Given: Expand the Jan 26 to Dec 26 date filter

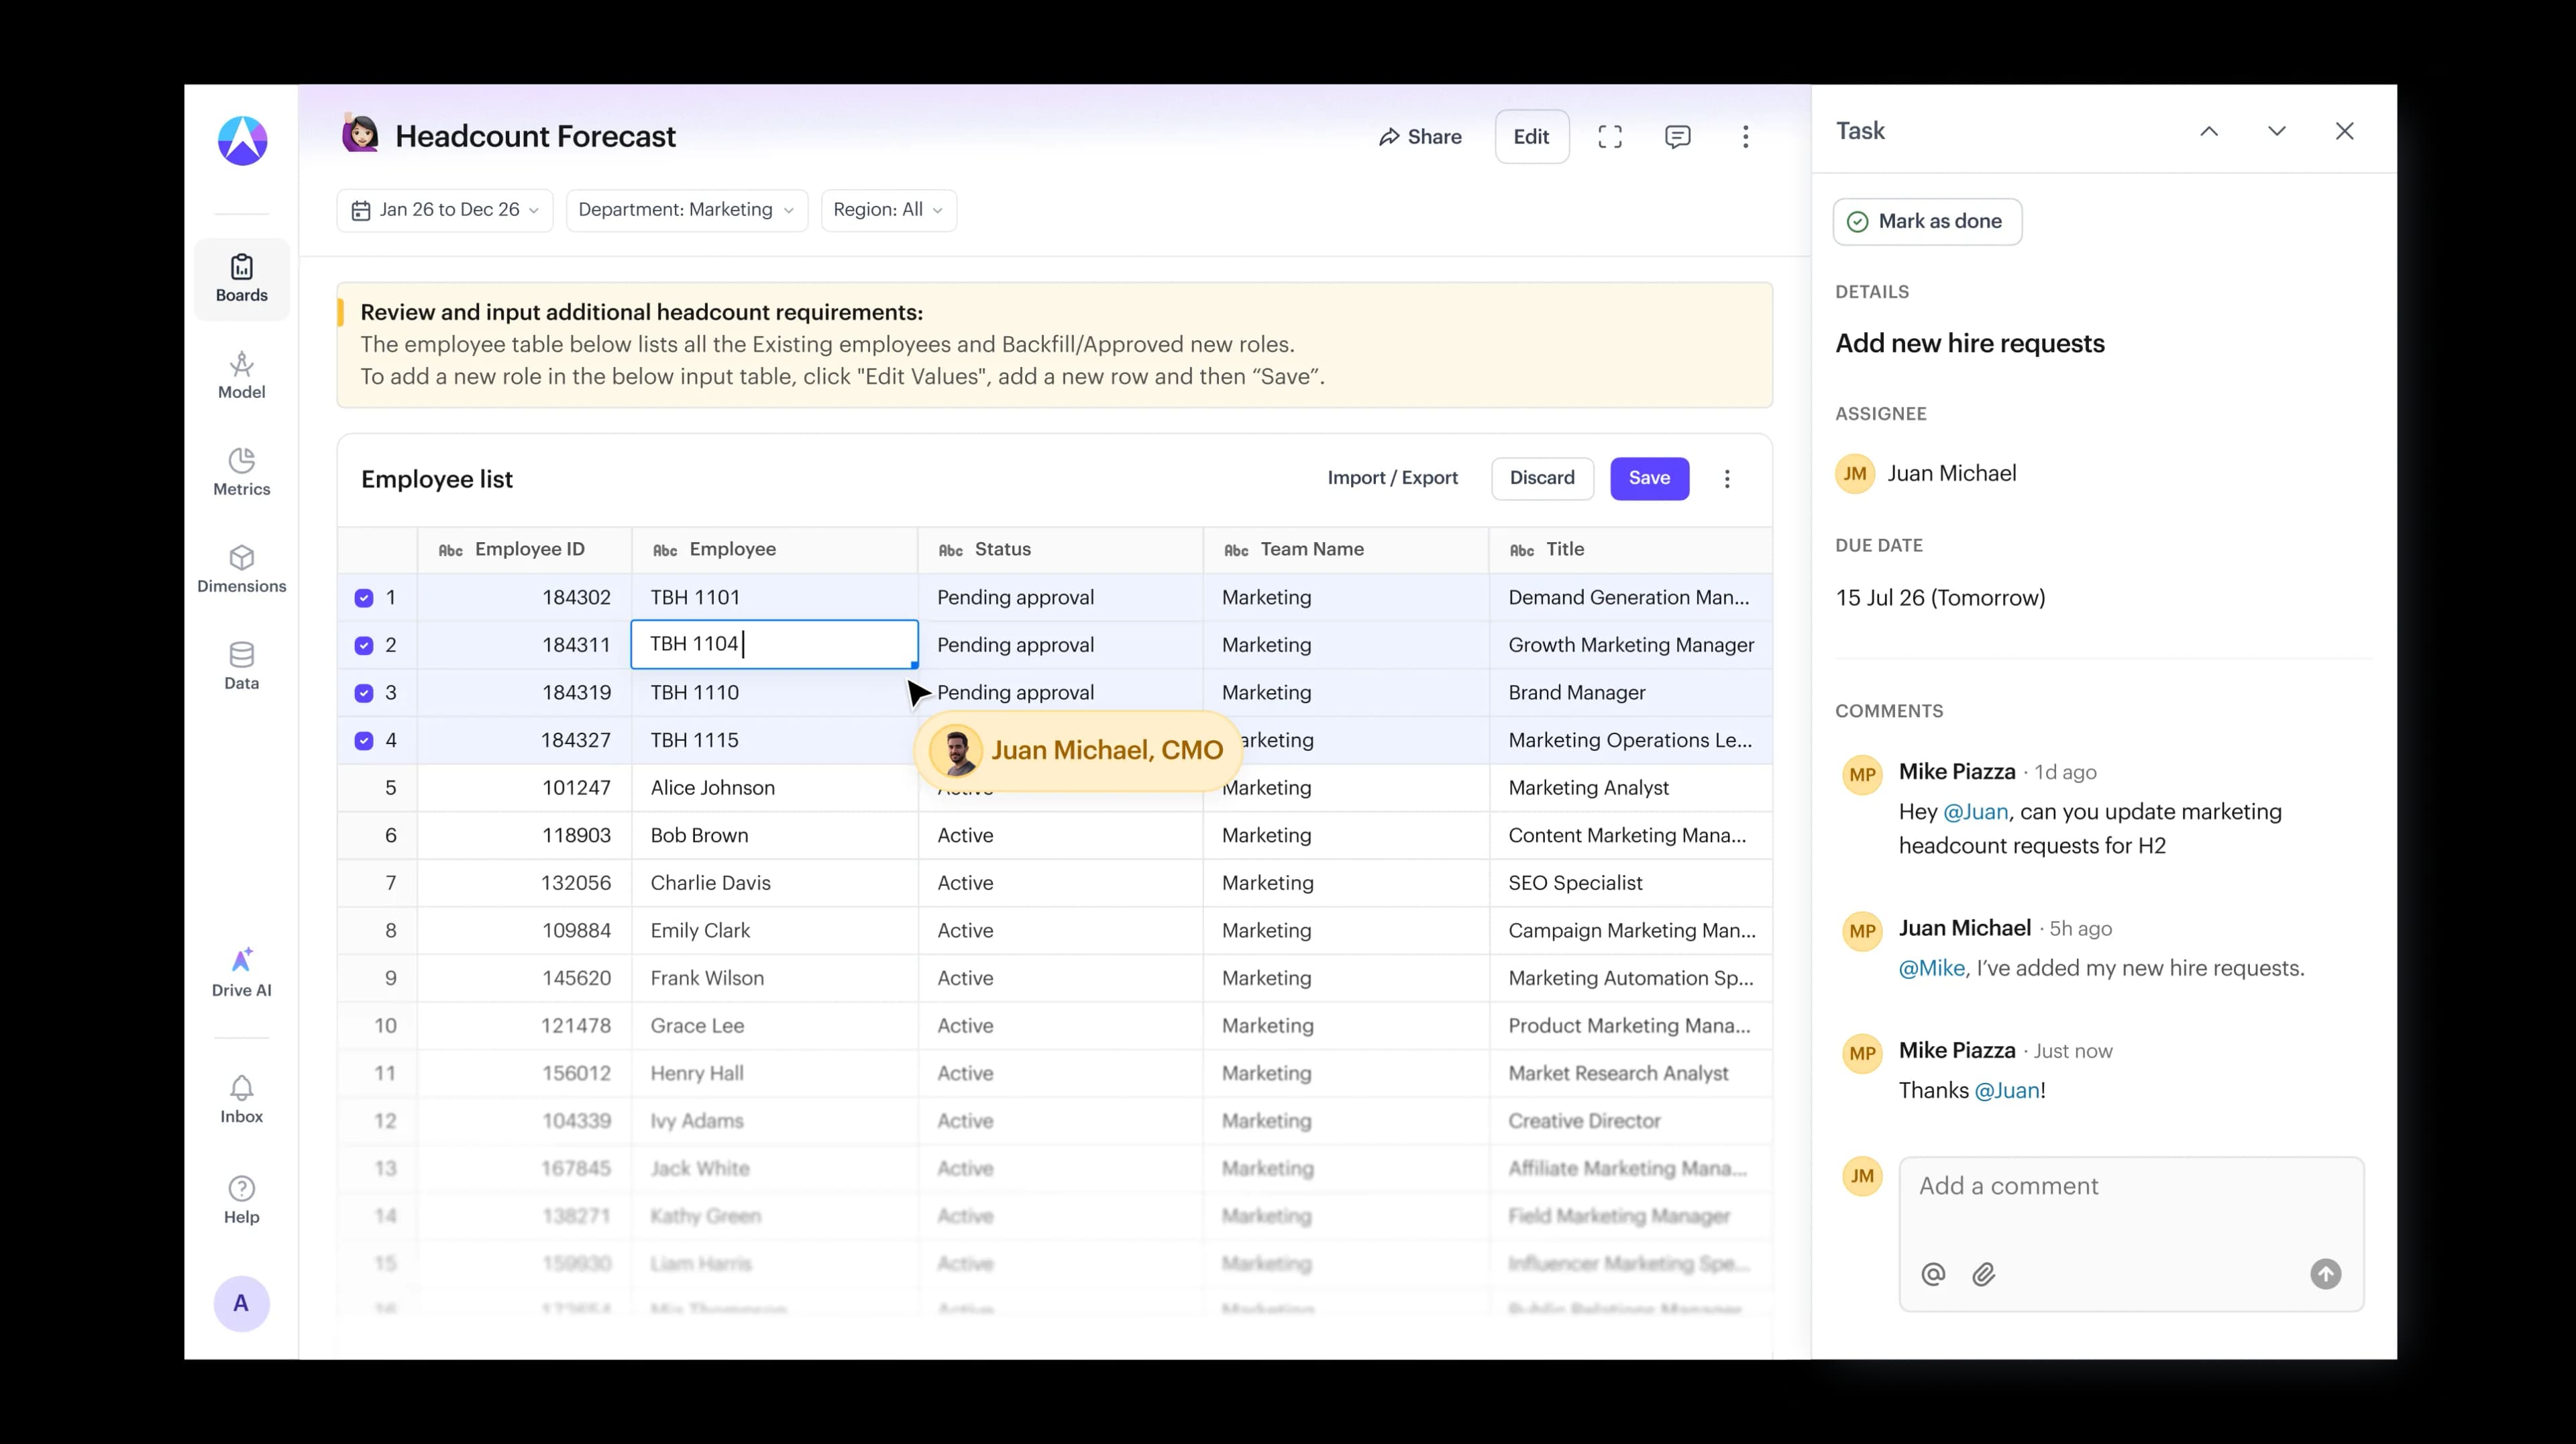Looking at the screenshot, I should point(445,210).
